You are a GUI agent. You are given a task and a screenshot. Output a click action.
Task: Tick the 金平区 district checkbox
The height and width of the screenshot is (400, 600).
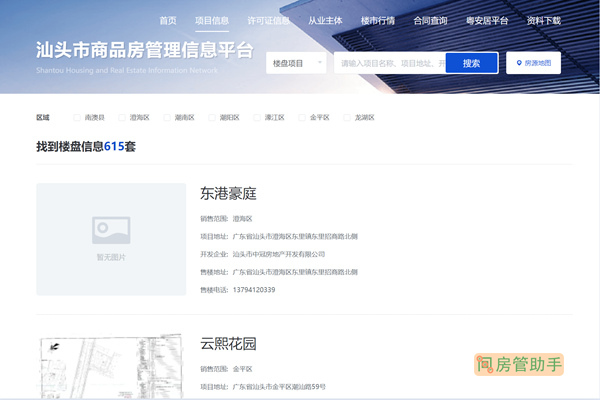(302, 118)
